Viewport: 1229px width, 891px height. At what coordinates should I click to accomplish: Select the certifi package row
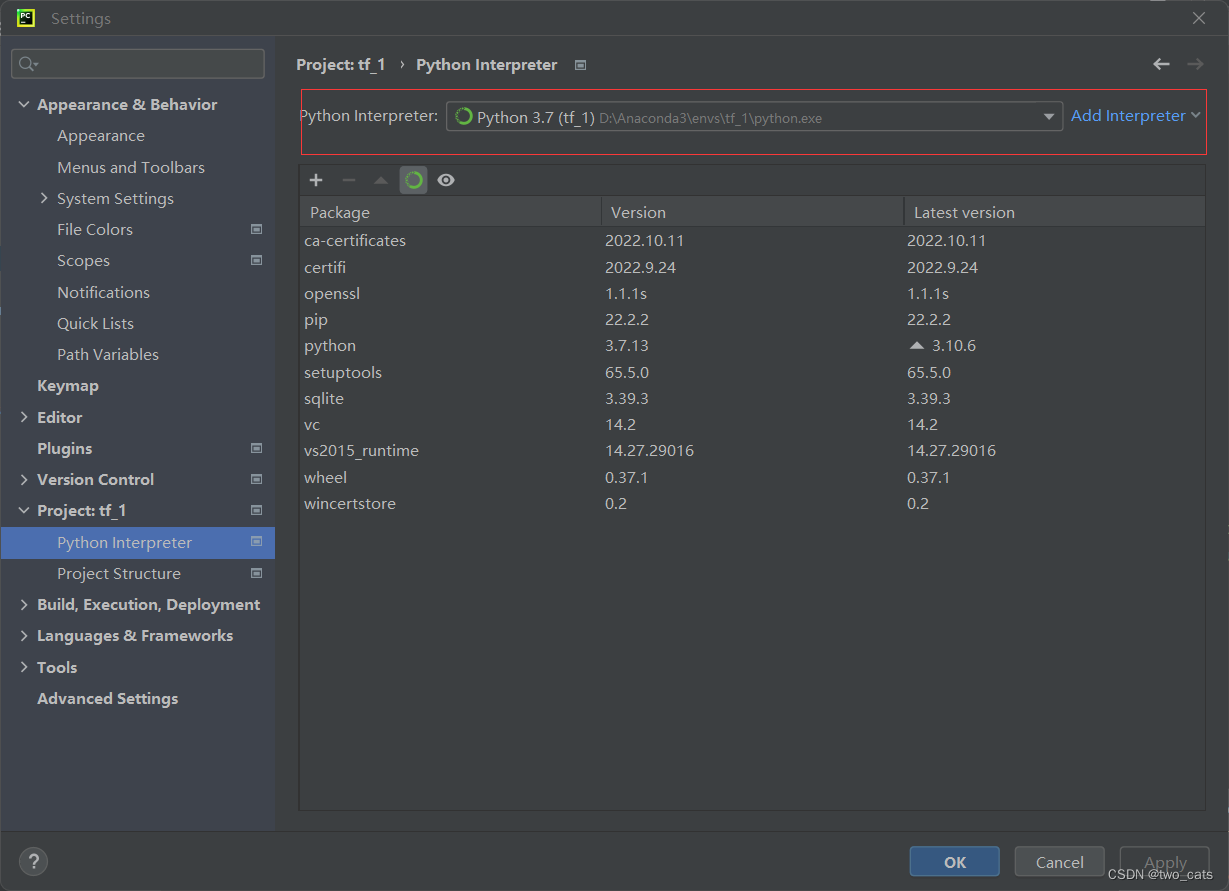pyautogui.click(x=752, y=267)
